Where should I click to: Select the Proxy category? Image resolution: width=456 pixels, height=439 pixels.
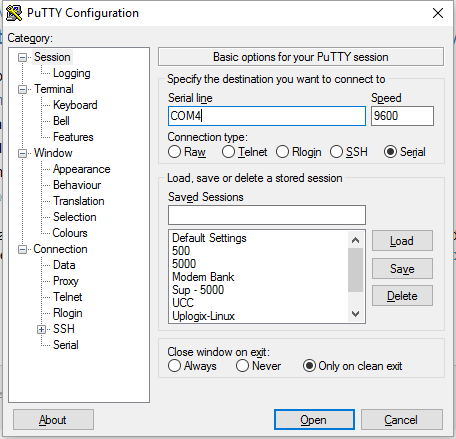[x=66, y=281]
